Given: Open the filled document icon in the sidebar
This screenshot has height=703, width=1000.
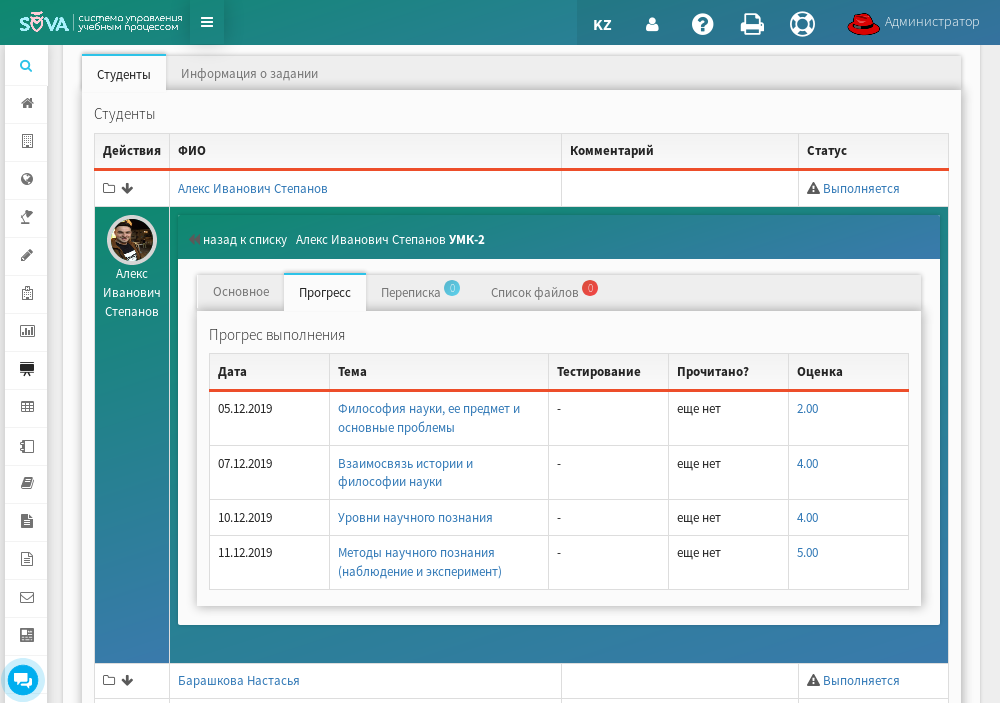Looking at the screenshot, I should 27,521.
